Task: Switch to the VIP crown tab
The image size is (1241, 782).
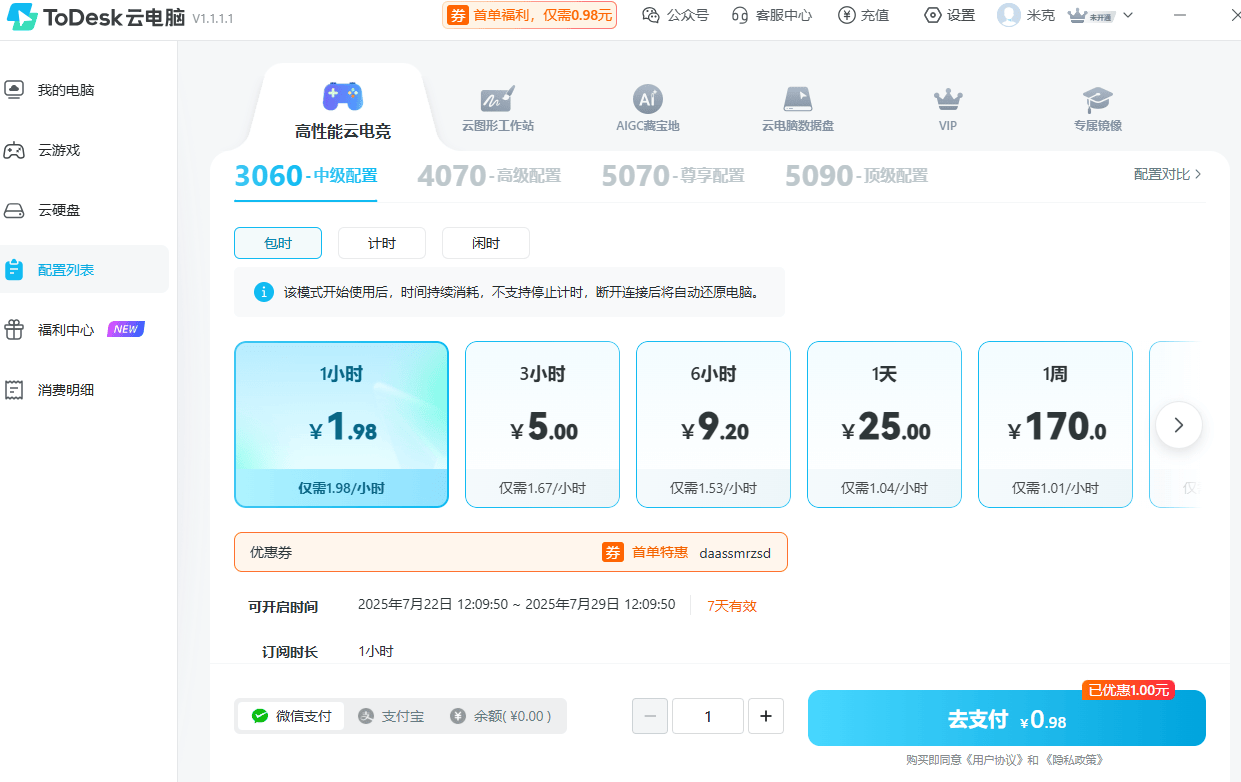Action: (x=948, y=109)
